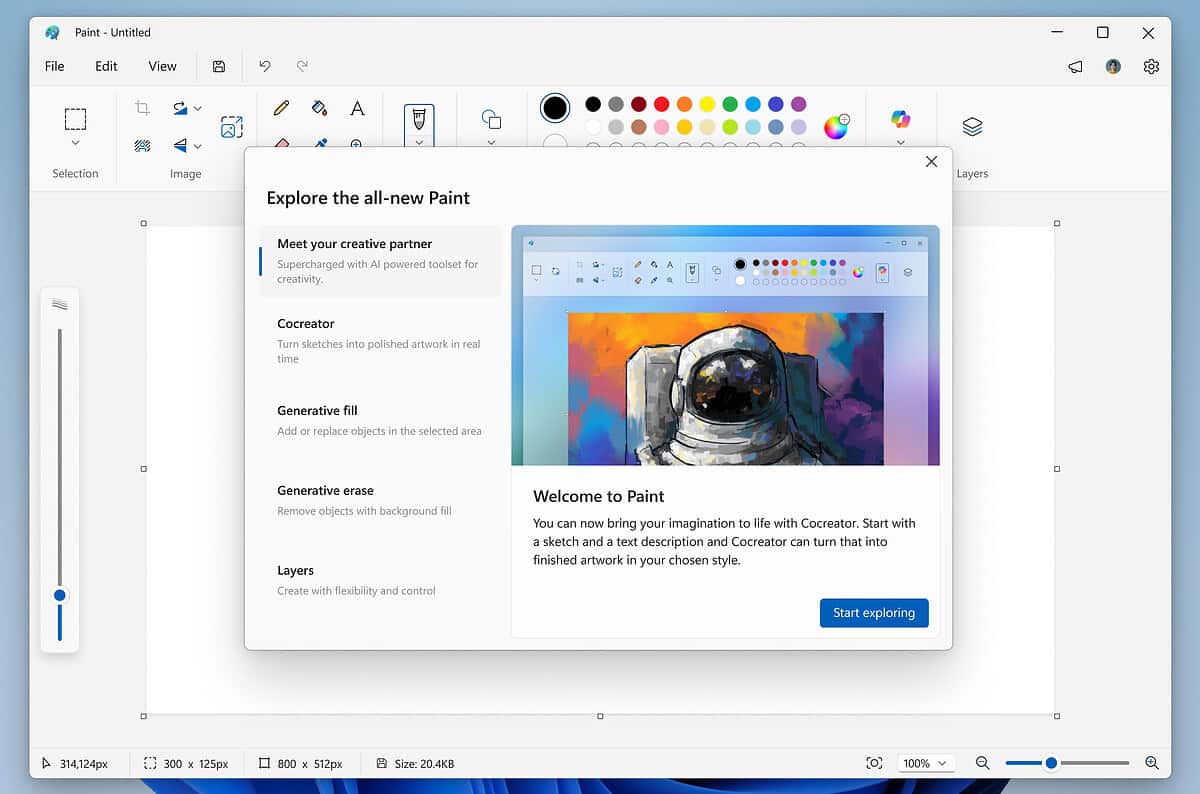Expand the Flip dropdown arrow
The width and height of the screenshot is (1200, 794).
point(198,146)
